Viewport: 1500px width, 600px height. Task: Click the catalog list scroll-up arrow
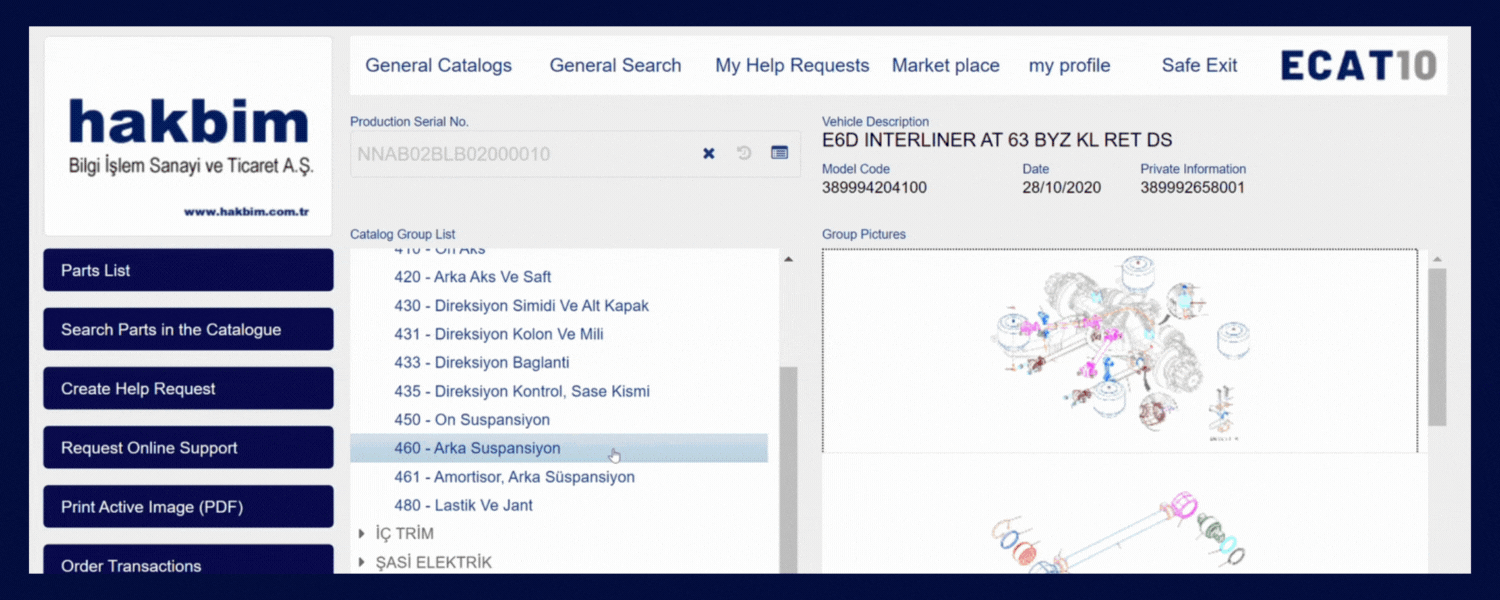pos(788,260)
